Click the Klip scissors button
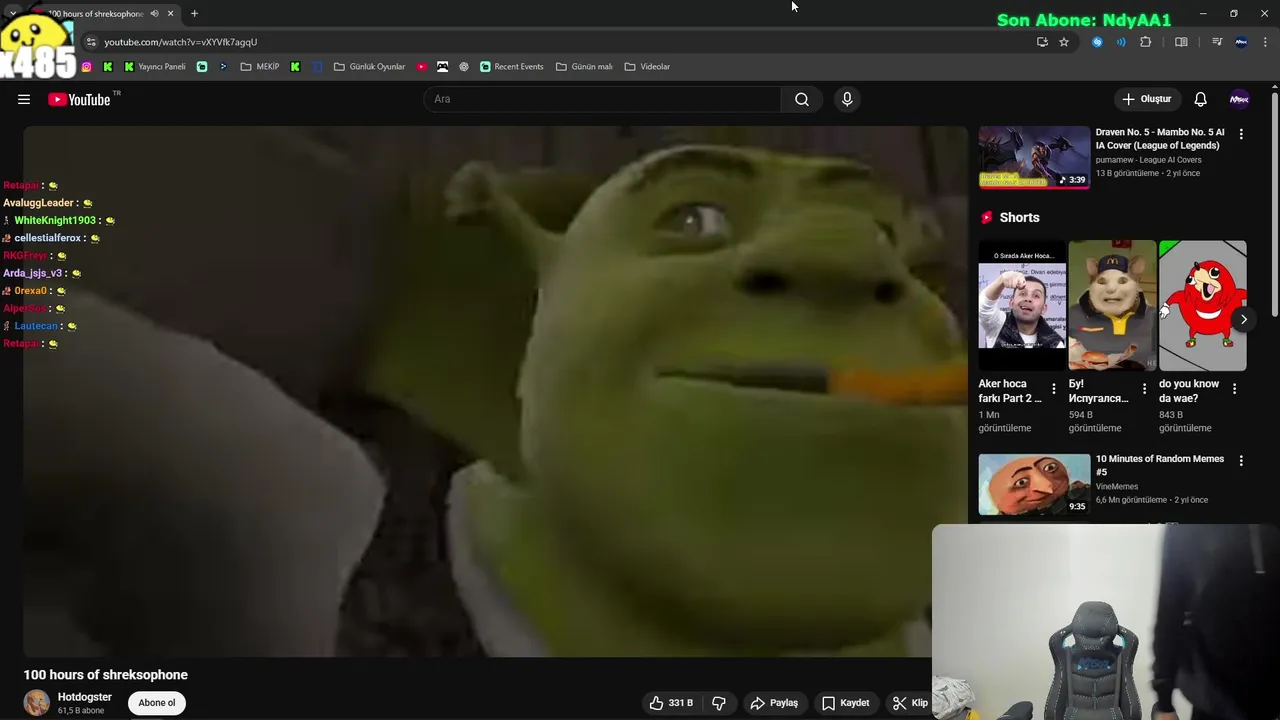1280x720 pixels. (911, 703)
